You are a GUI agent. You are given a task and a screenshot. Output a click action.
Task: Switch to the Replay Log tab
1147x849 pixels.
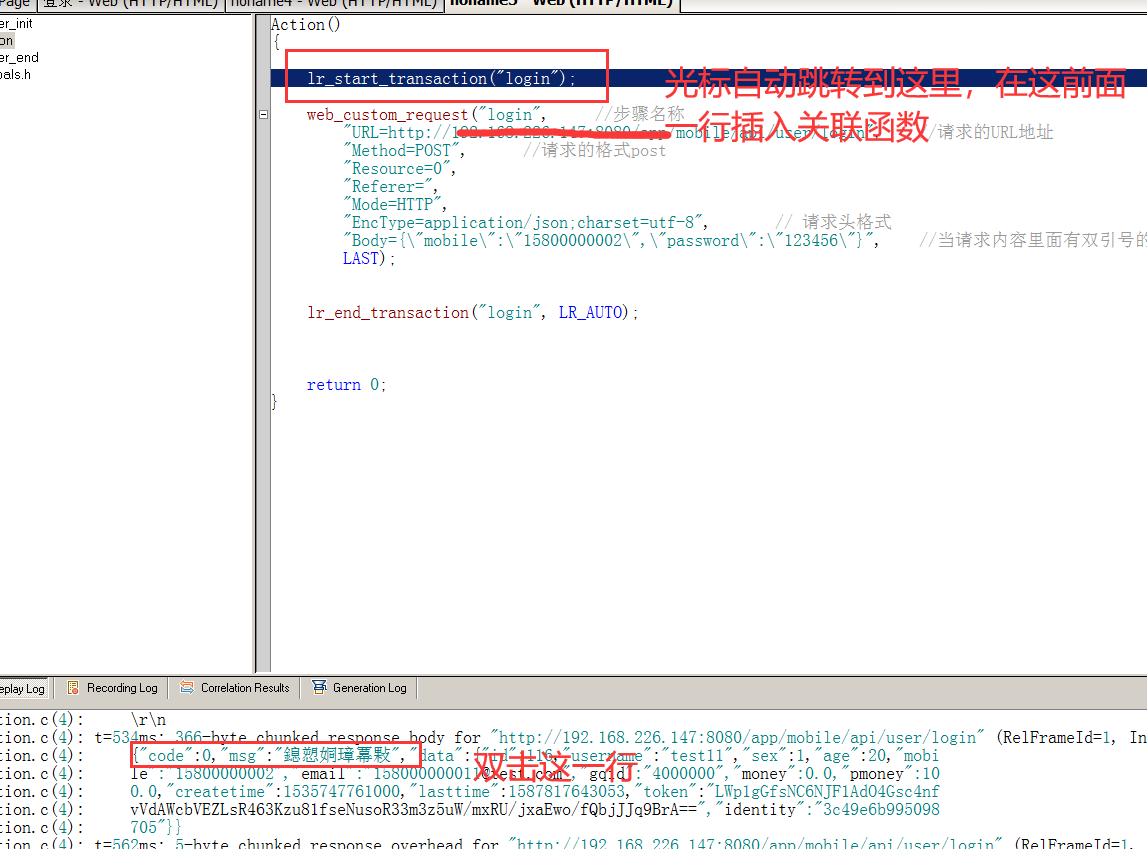[22, 689]
